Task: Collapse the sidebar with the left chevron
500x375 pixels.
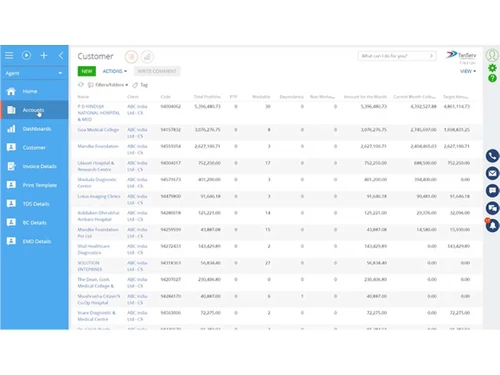Action: point(61,55)
